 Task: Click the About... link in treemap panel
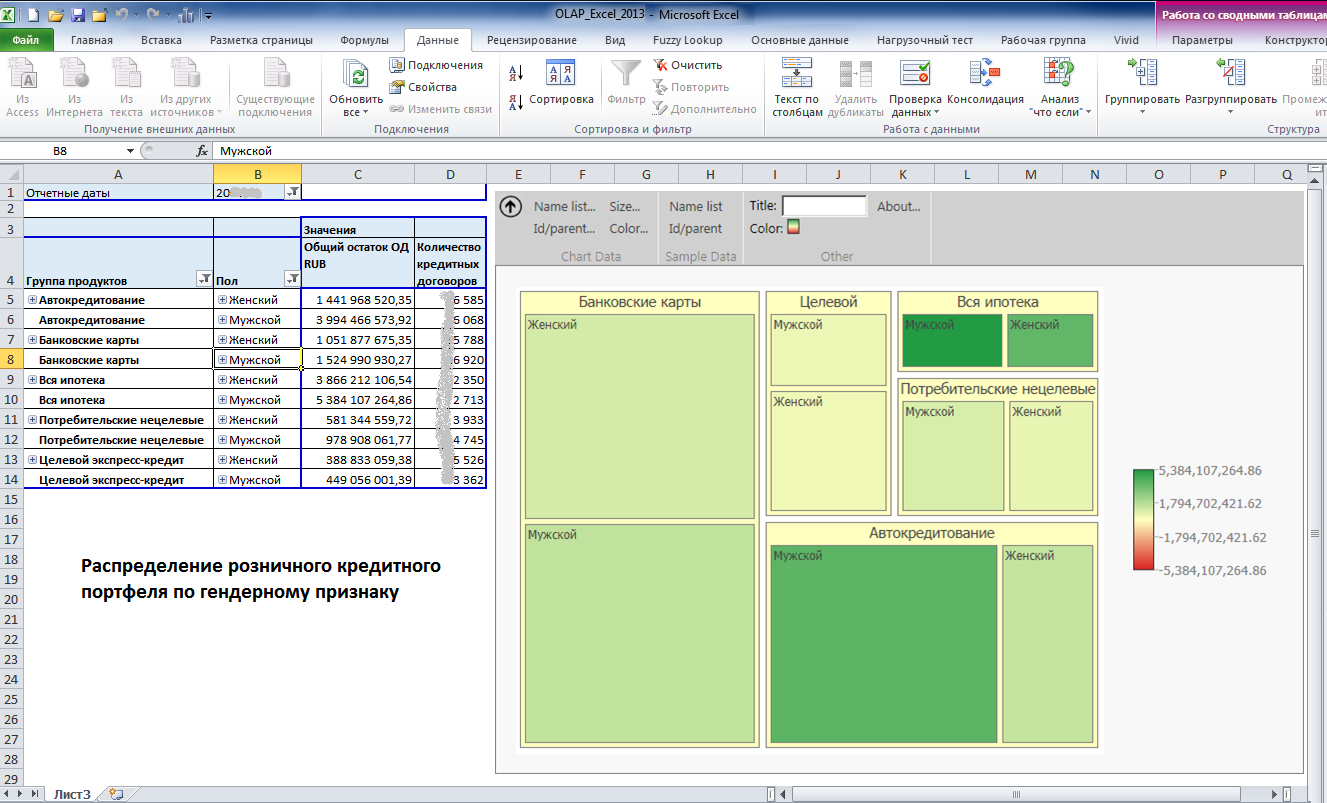pyautogui.click(x=898, y=206)
